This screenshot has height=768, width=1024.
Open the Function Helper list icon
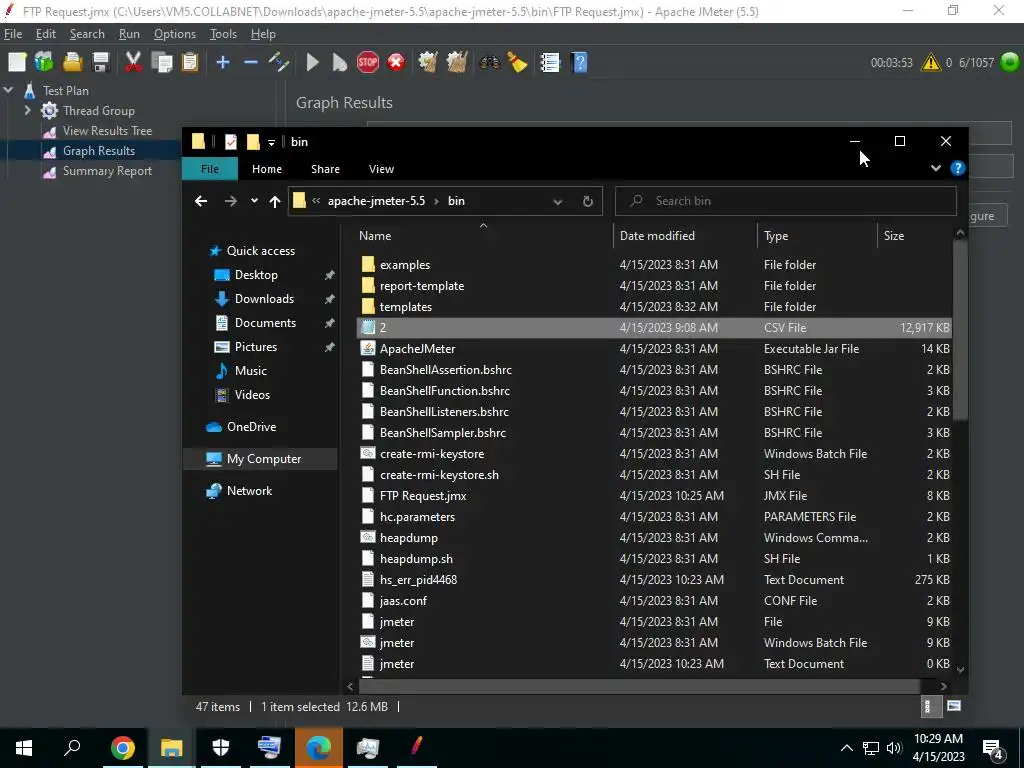551,63
